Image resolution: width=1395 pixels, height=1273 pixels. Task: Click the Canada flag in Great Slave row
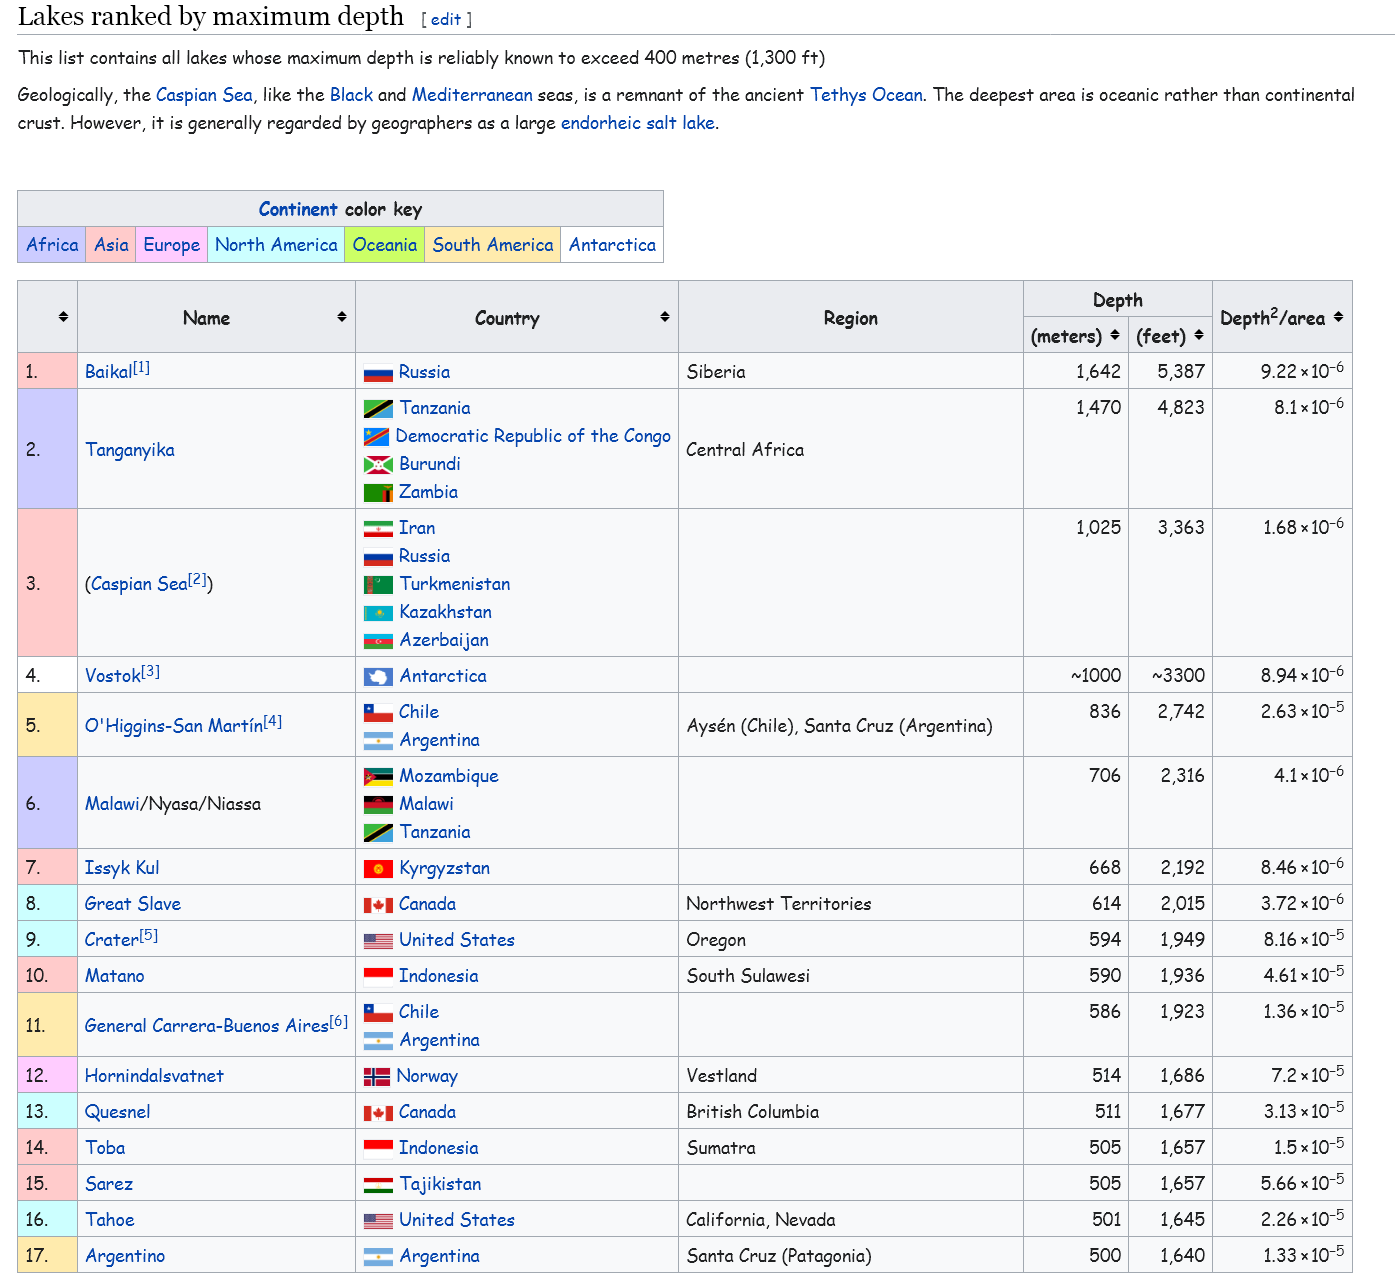pyautogui.click(x=378, y=905)
